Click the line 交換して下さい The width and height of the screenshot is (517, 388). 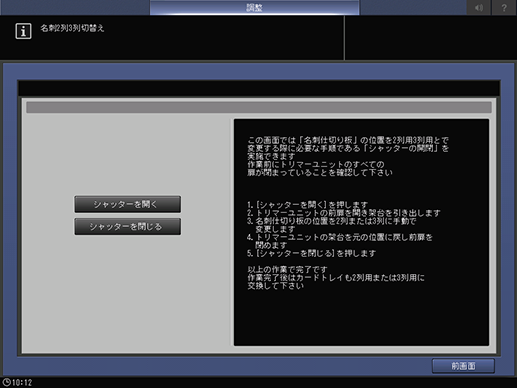pyautogui.click(x=275, y=286)
